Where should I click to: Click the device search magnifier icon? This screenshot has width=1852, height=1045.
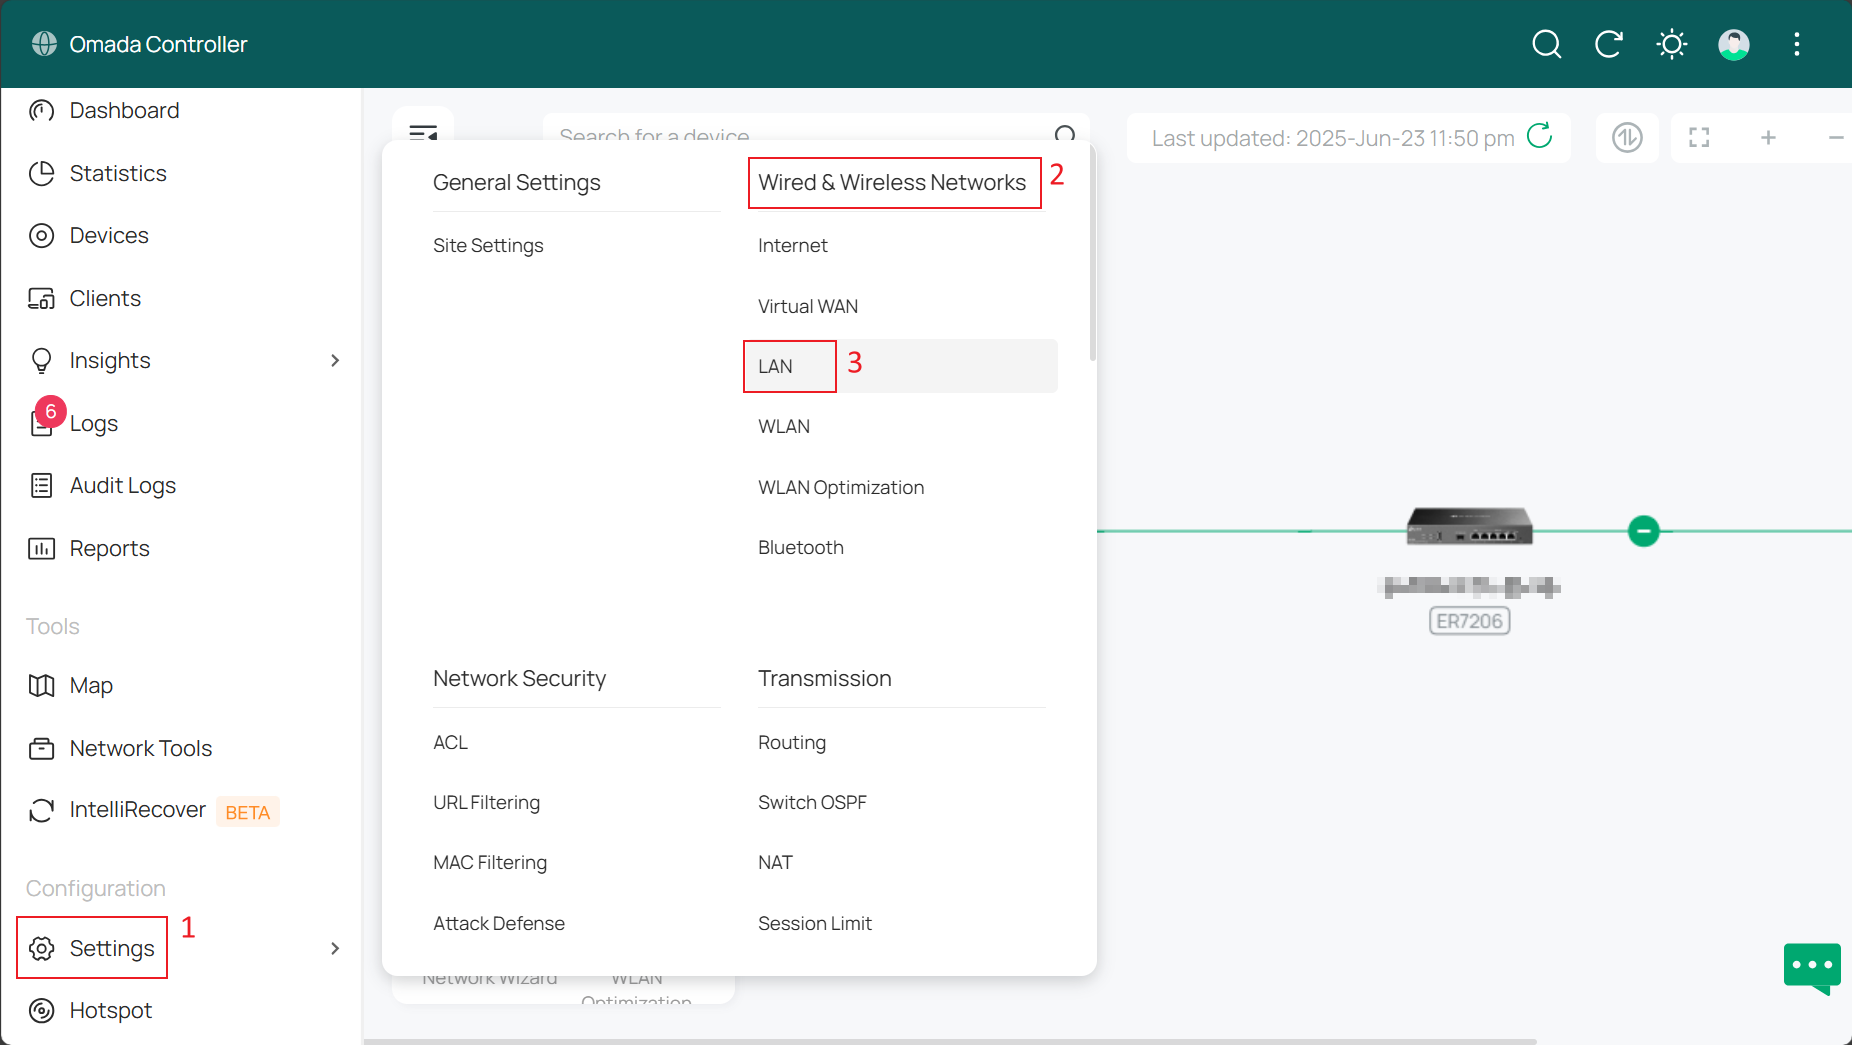click(1065, 133)
